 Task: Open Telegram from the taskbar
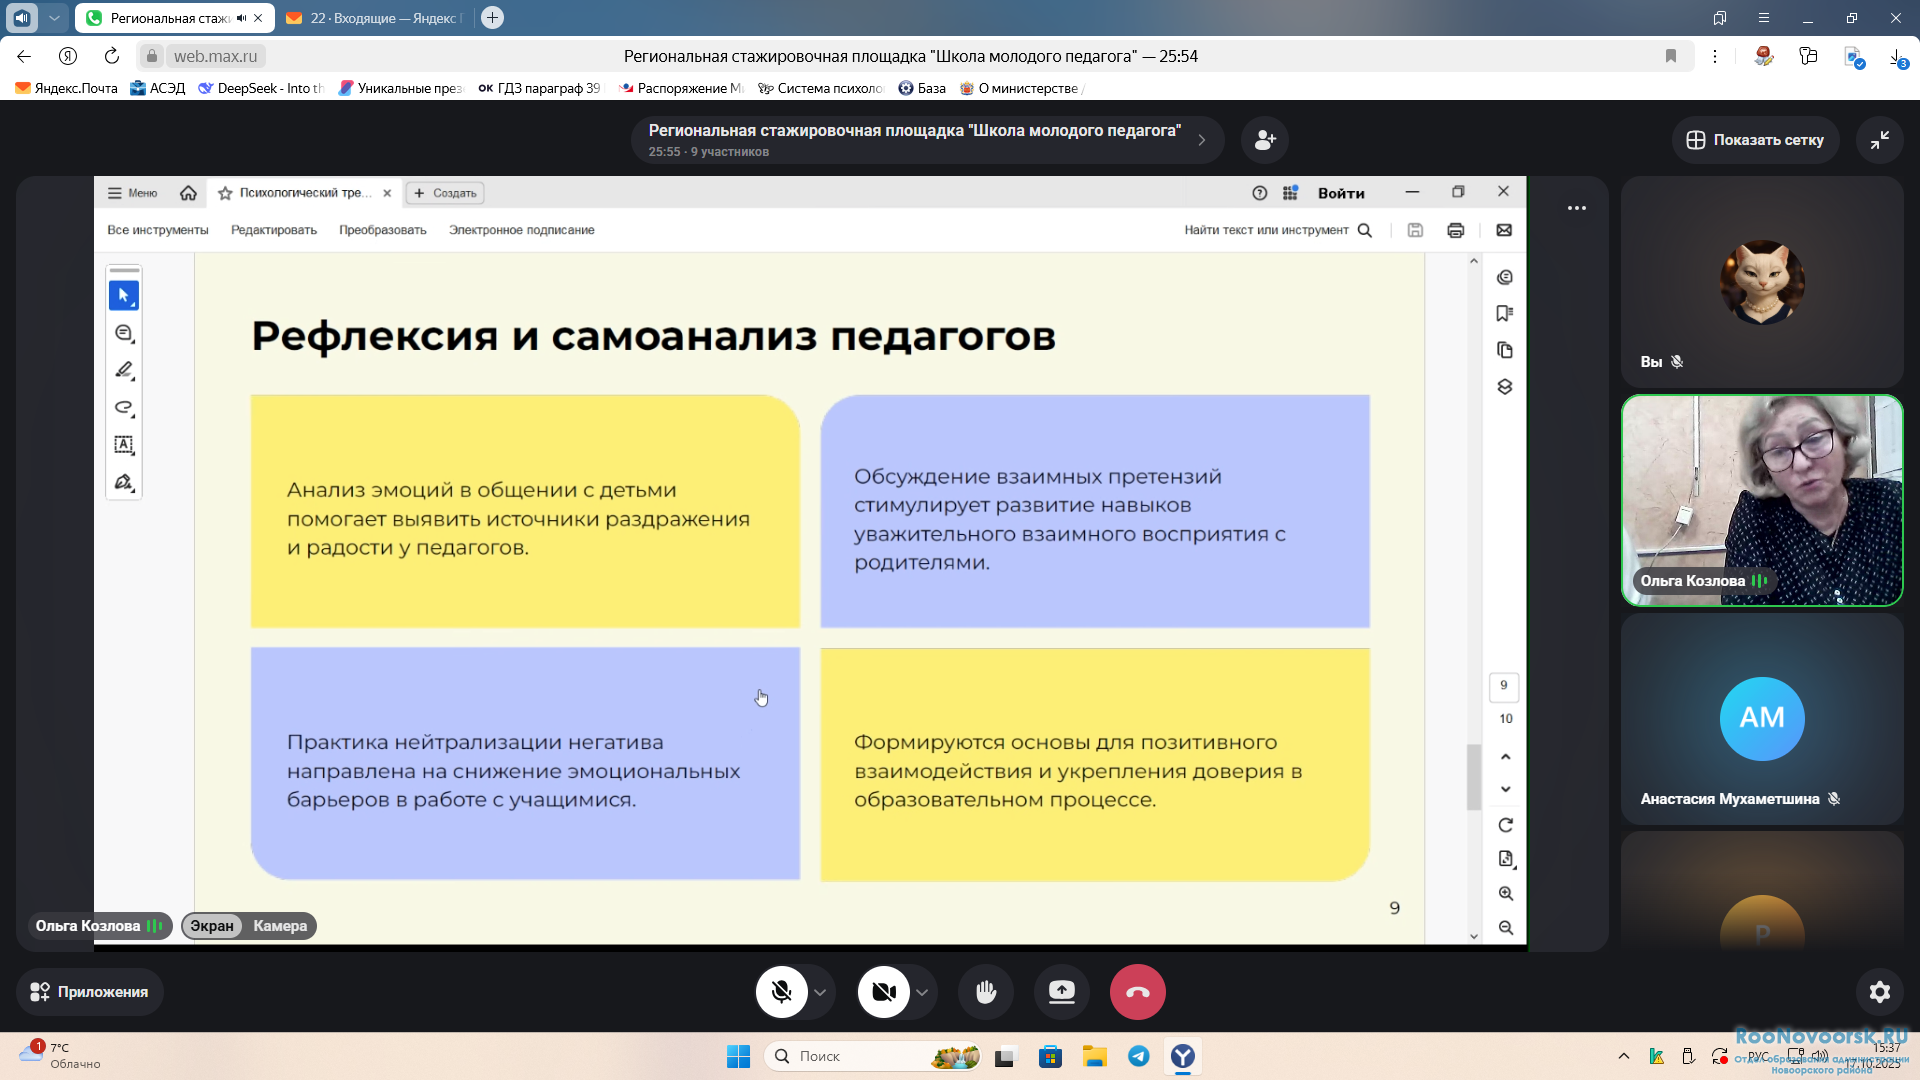(x=1138, y=1056)
